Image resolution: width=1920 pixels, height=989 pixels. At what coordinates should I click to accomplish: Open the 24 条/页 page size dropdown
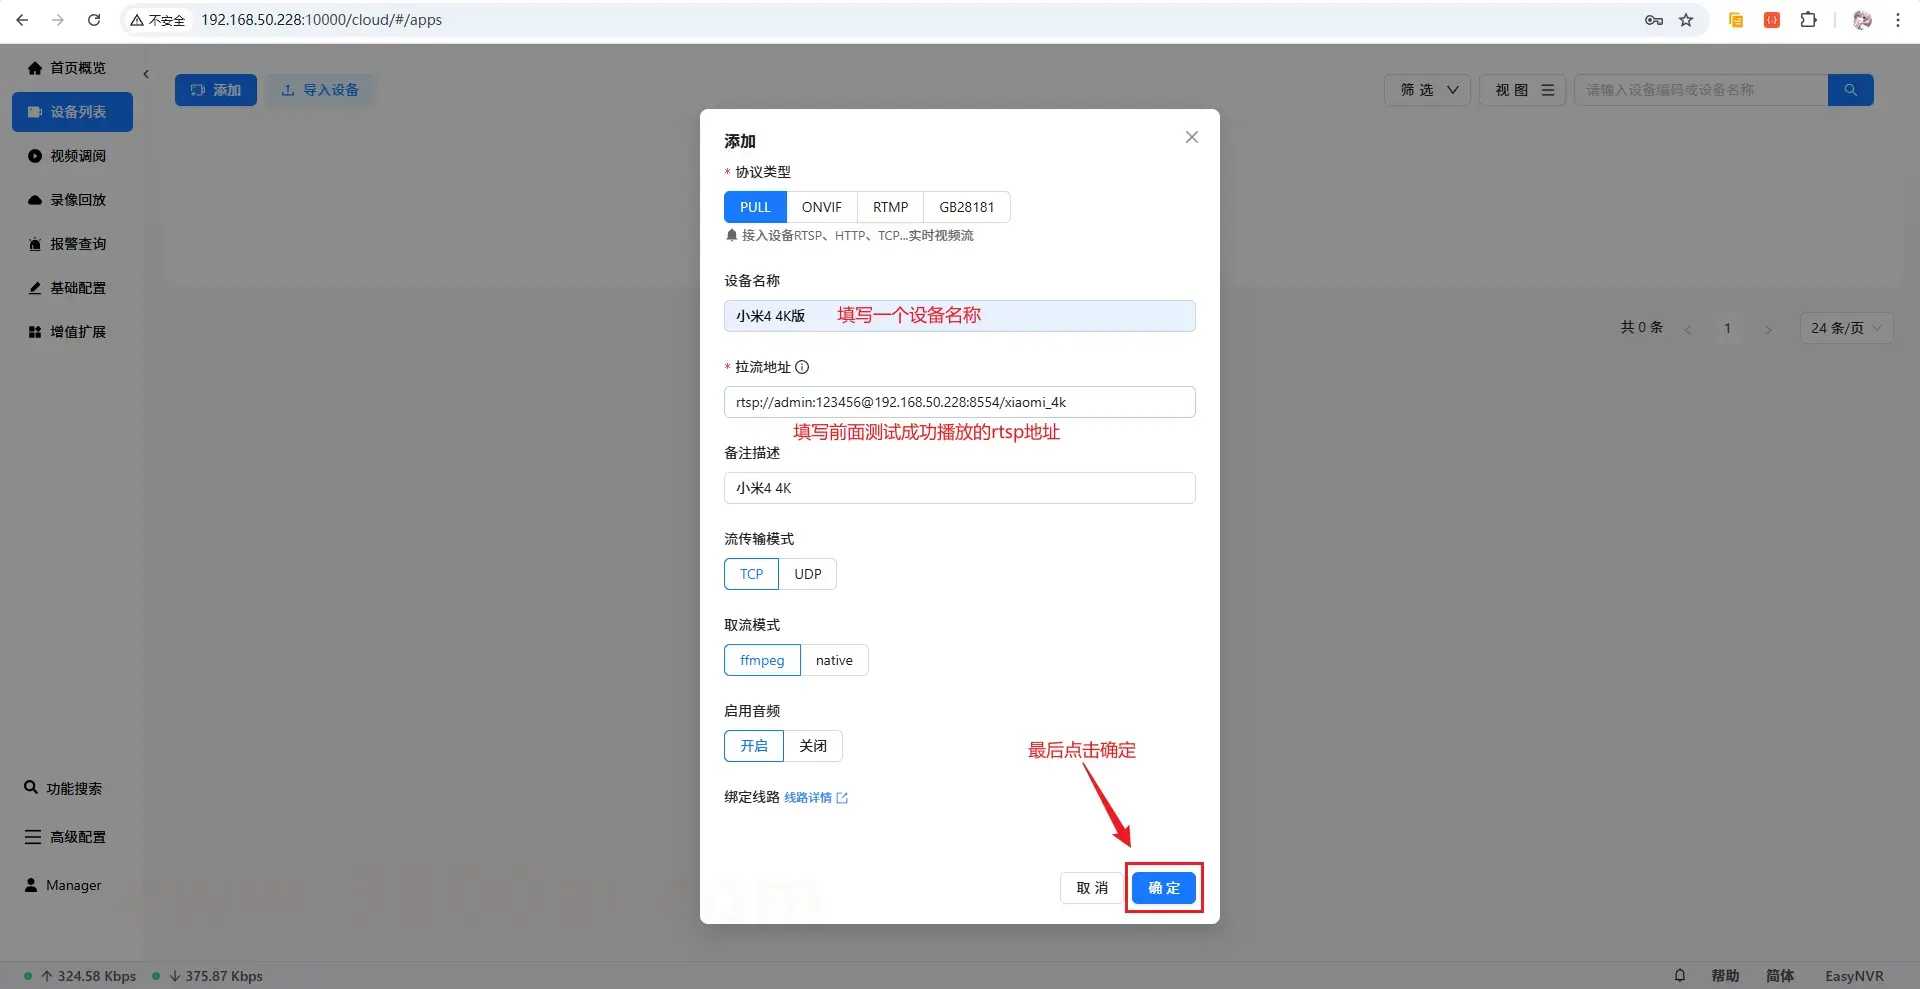point(1845,328)
